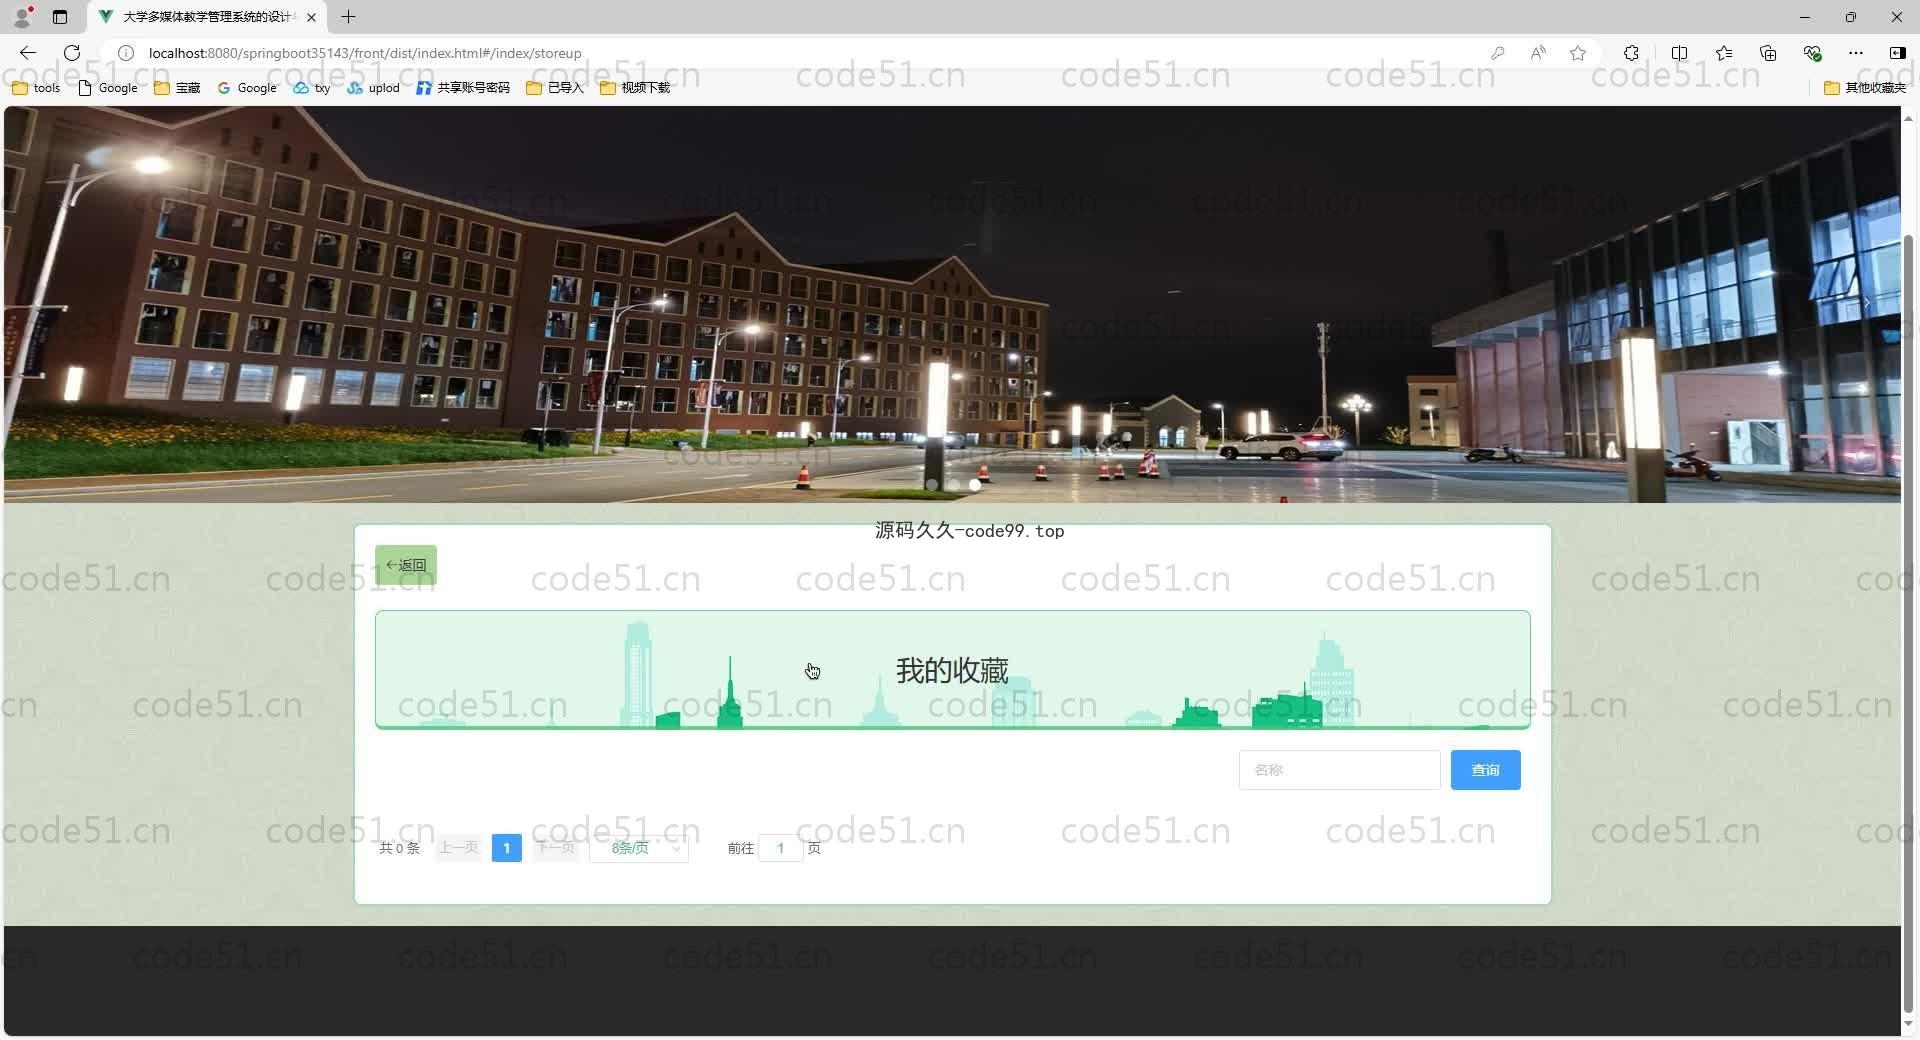1920x1040 pixels.
Task: Open a new browser tab
Action: tap(348, 17)
